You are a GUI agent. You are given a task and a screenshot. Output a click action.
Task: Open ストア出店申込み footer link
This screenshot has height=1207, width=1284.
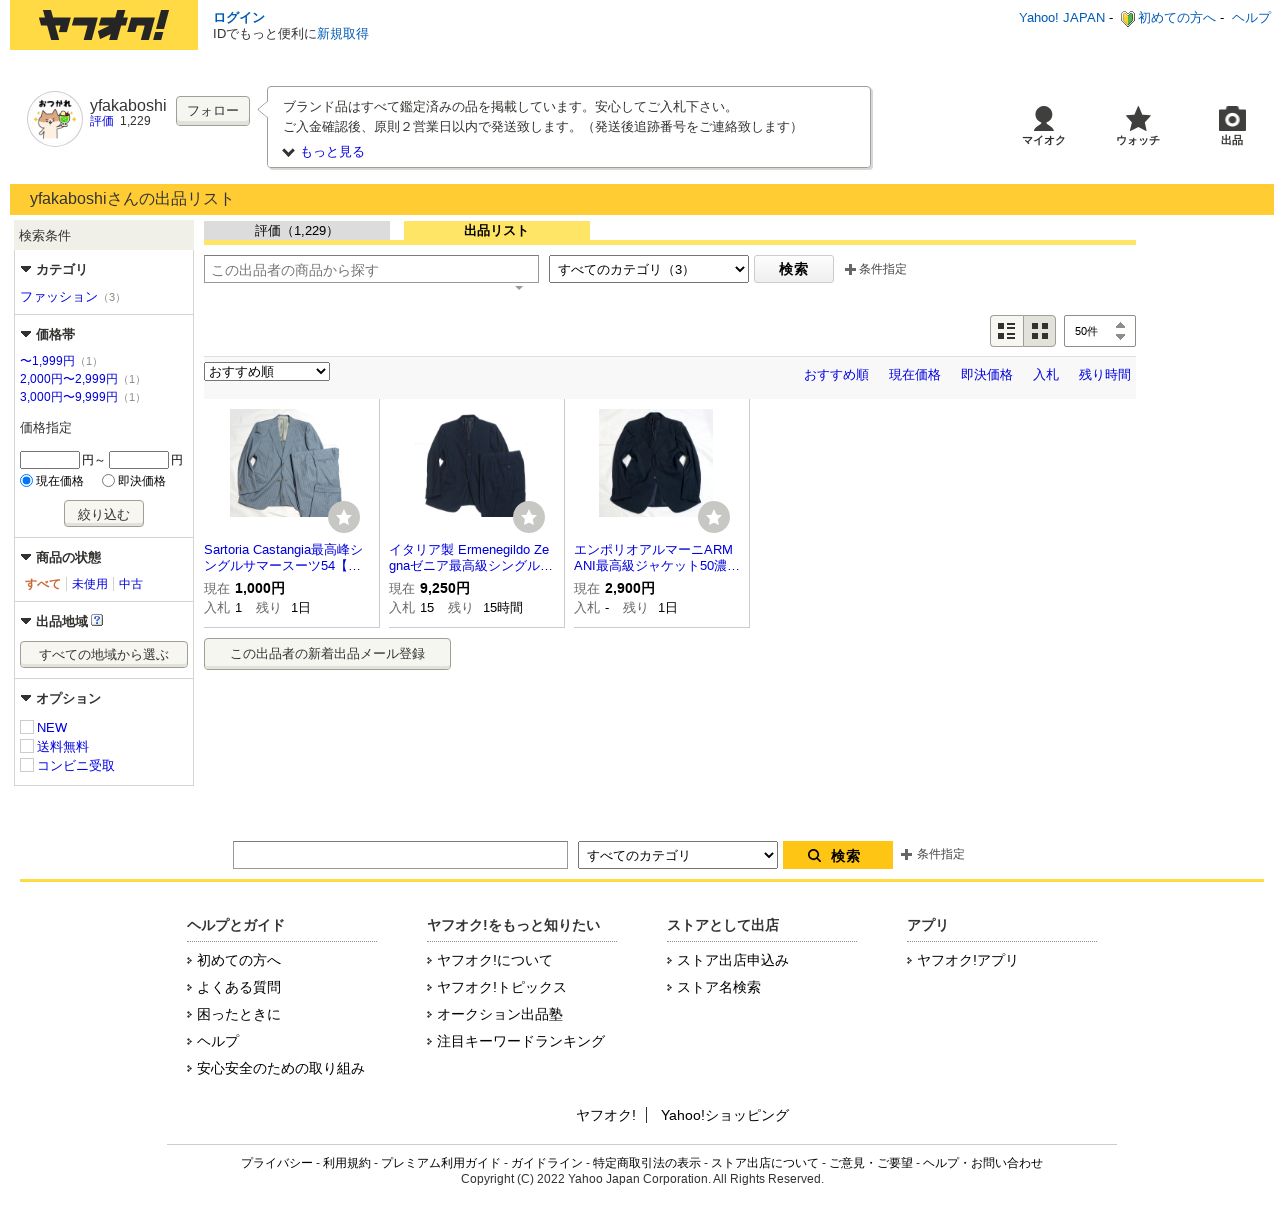(x=733, y=960)
